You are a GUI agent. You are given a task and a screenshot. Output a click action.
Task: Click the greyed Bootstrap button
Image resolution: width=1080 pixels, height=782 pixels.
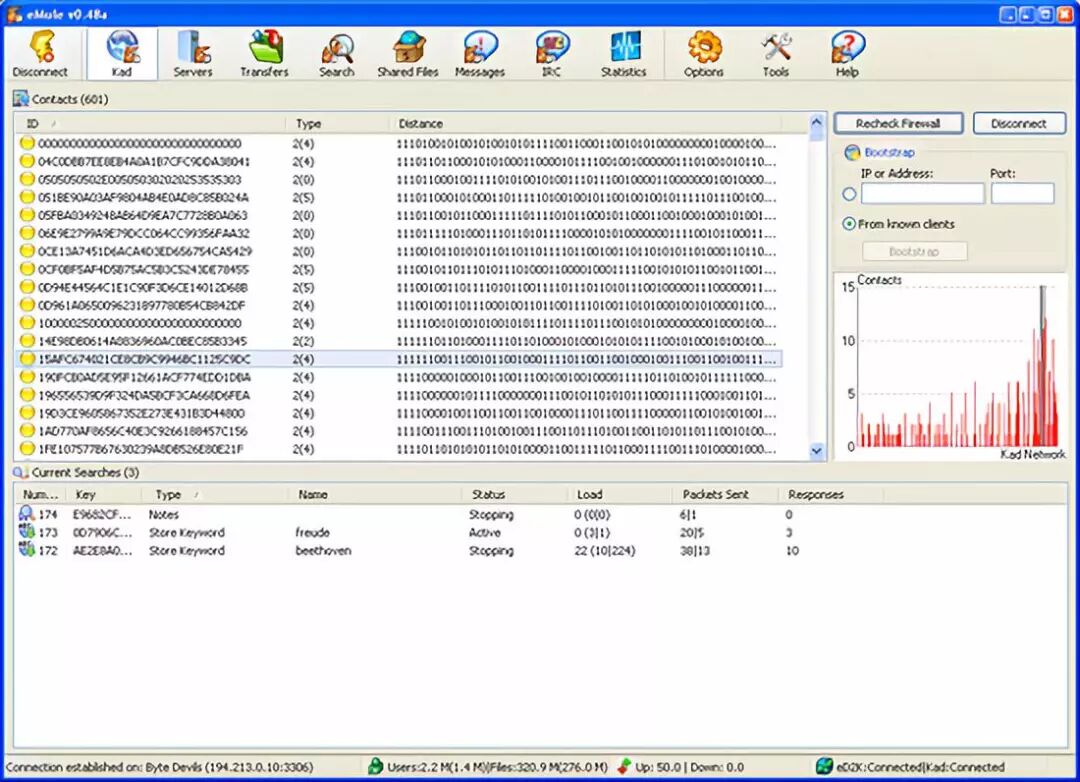pos(914,251)
